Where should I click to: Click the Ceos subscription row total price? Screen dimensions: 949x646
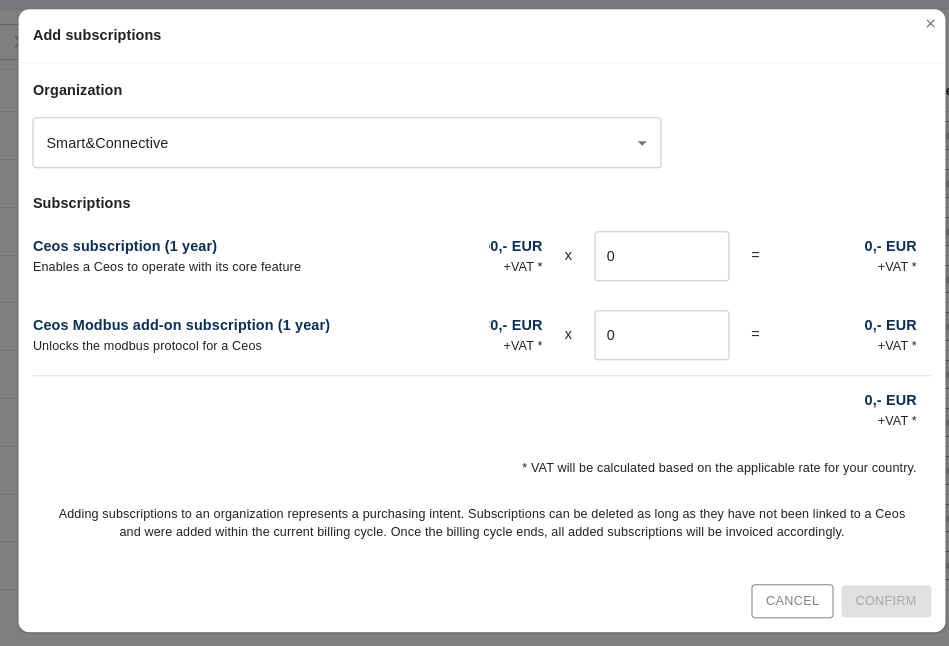pyautogui.click(x=889, y=246)
